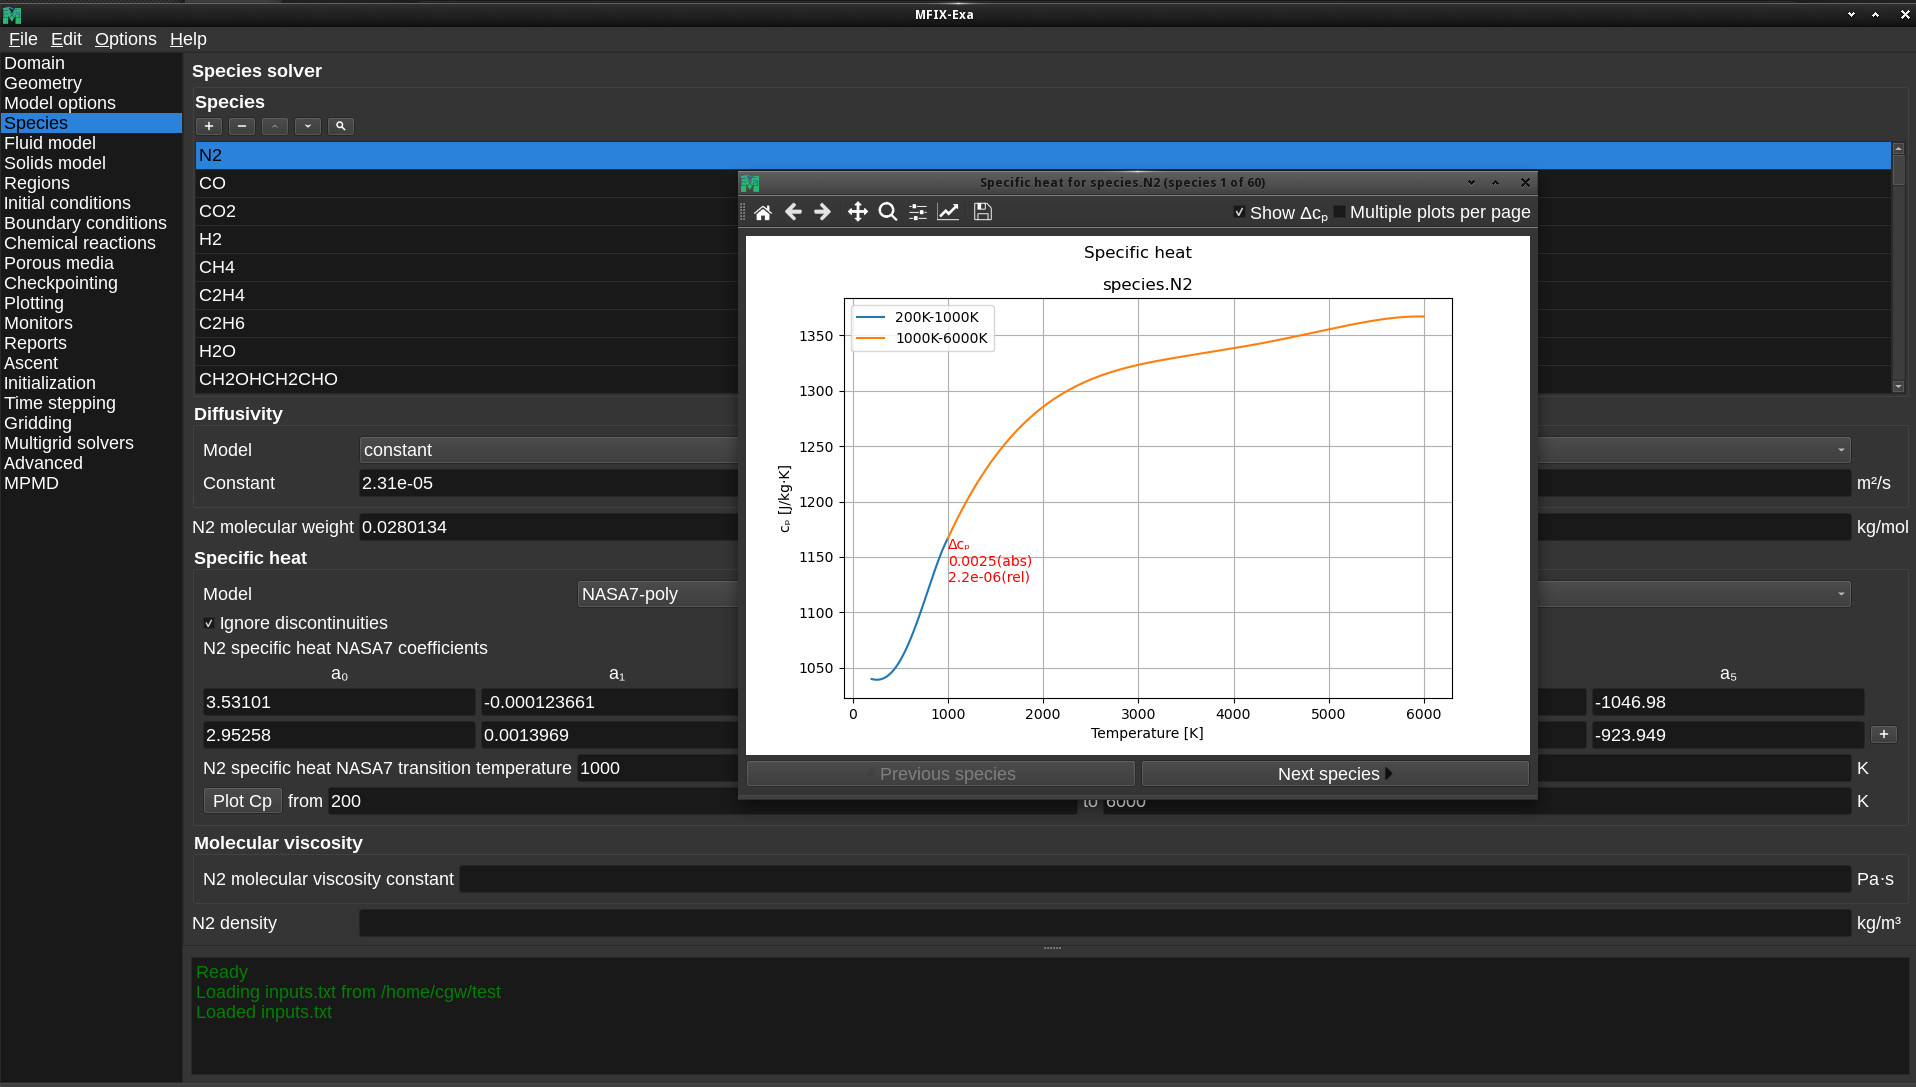
Task: Open the Options menu
Action: click(125, 39)
